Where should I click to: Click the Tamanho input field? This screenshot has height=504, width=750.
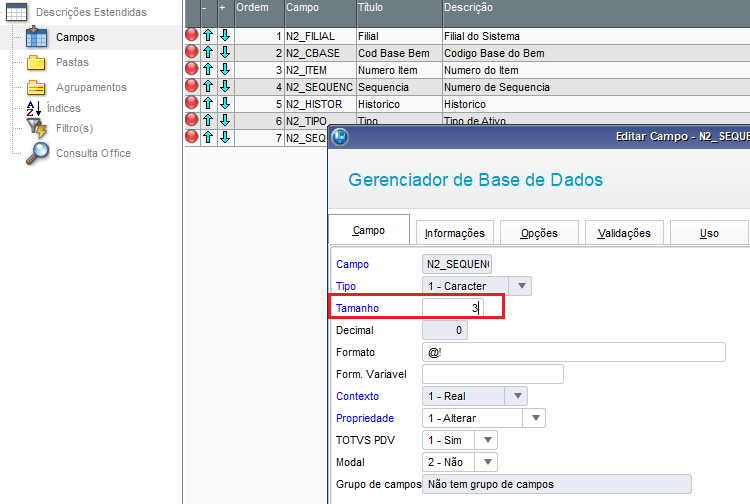452,308
